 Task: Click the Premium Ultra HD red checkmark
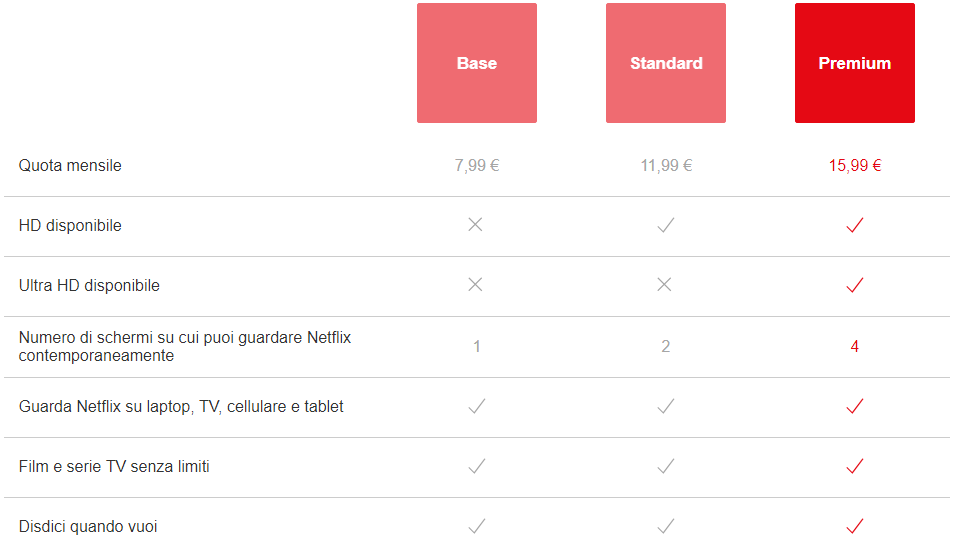coord(855,285)
